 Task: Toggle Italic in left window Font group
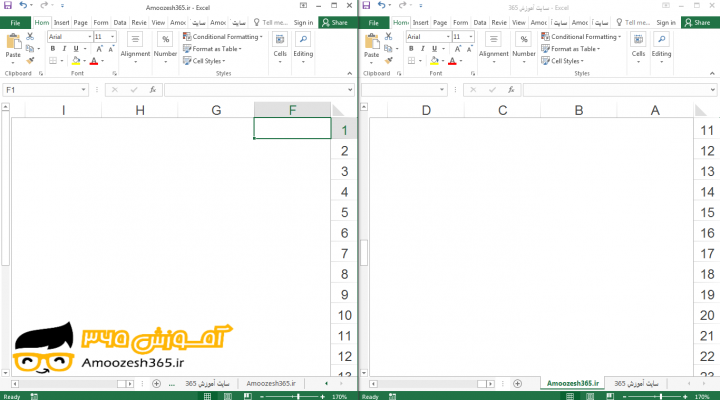[x=64, y=48]
